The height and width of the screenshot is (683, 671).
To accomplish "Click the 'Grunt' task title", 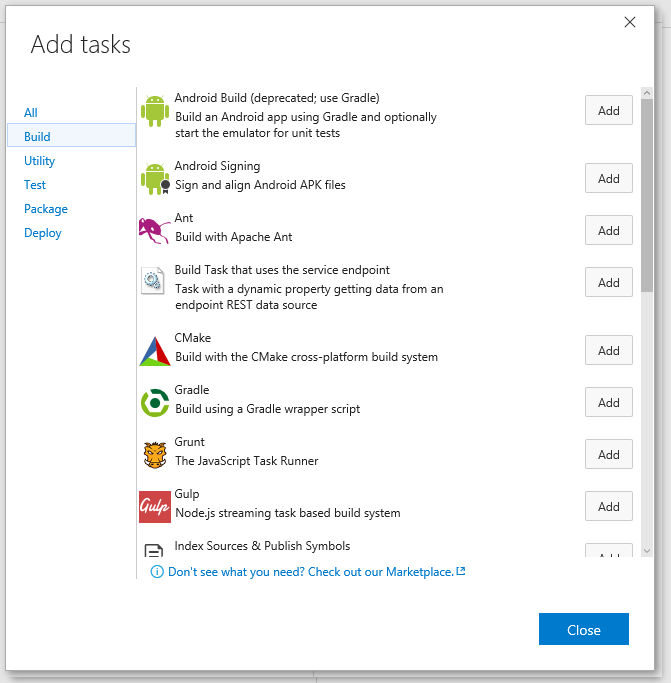I will pyautogui.click(x=189, y=442).
